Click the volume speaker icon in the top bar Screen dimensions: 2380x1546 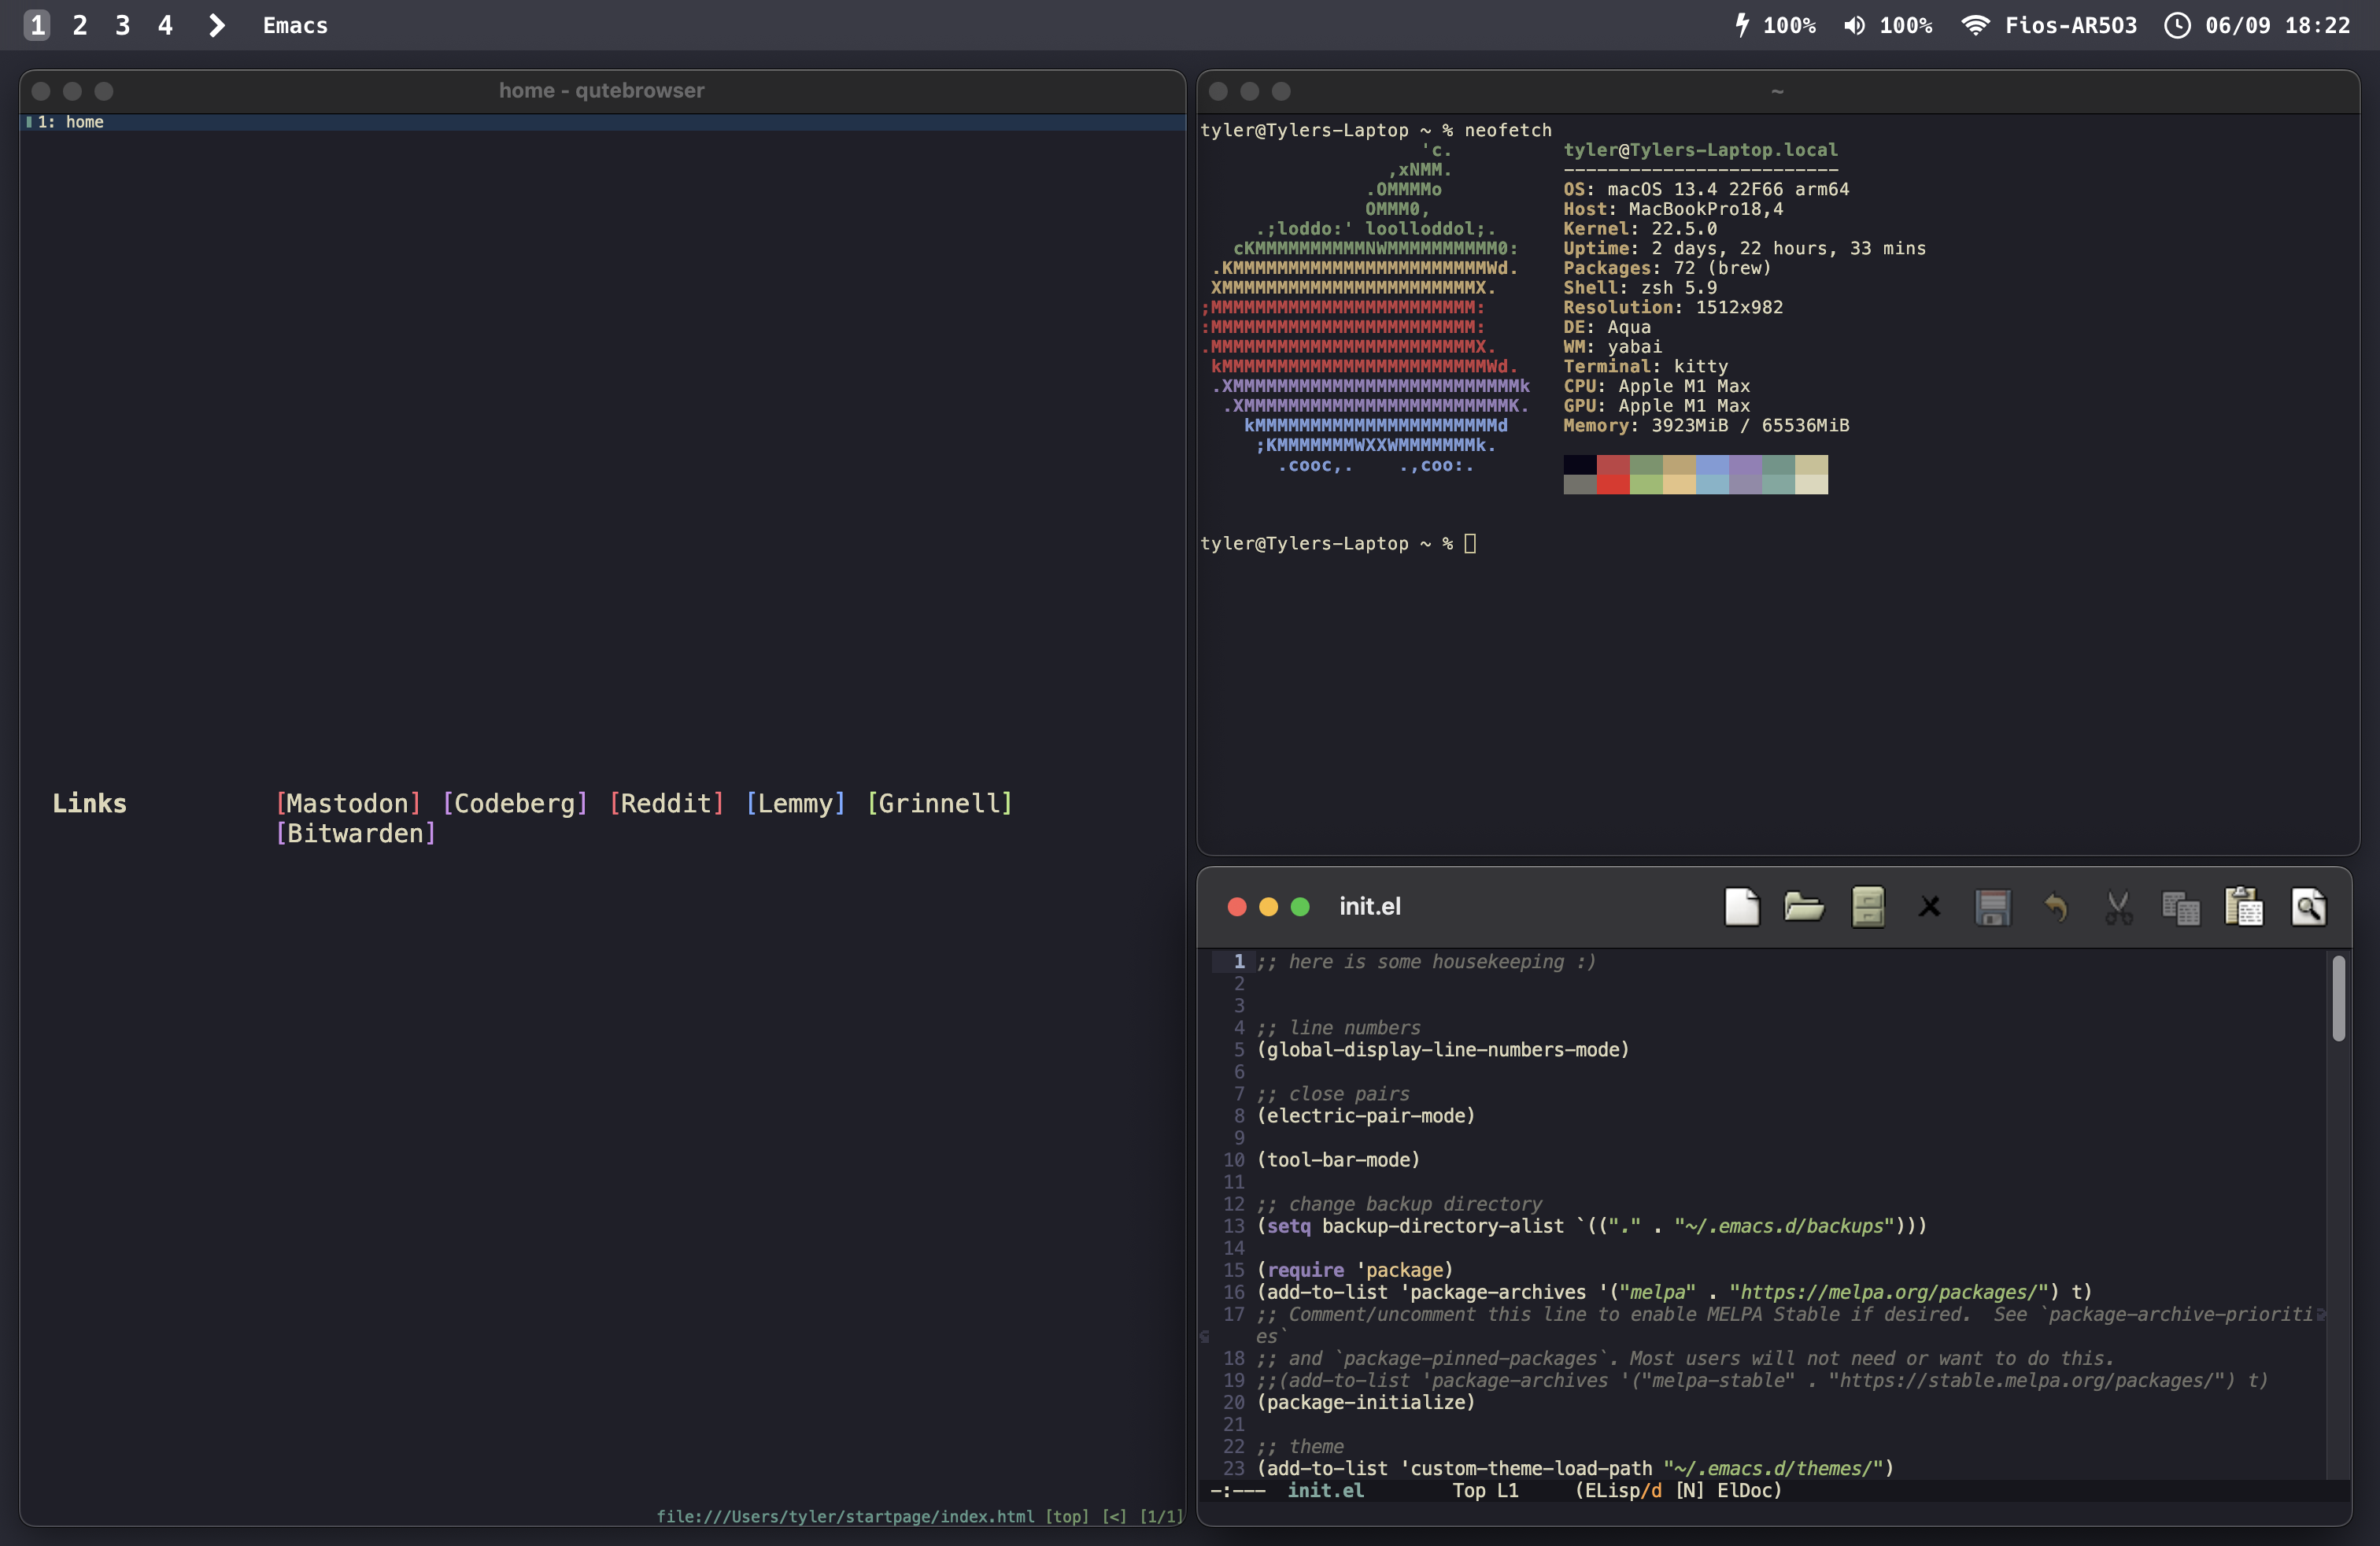coord(1854,25)
